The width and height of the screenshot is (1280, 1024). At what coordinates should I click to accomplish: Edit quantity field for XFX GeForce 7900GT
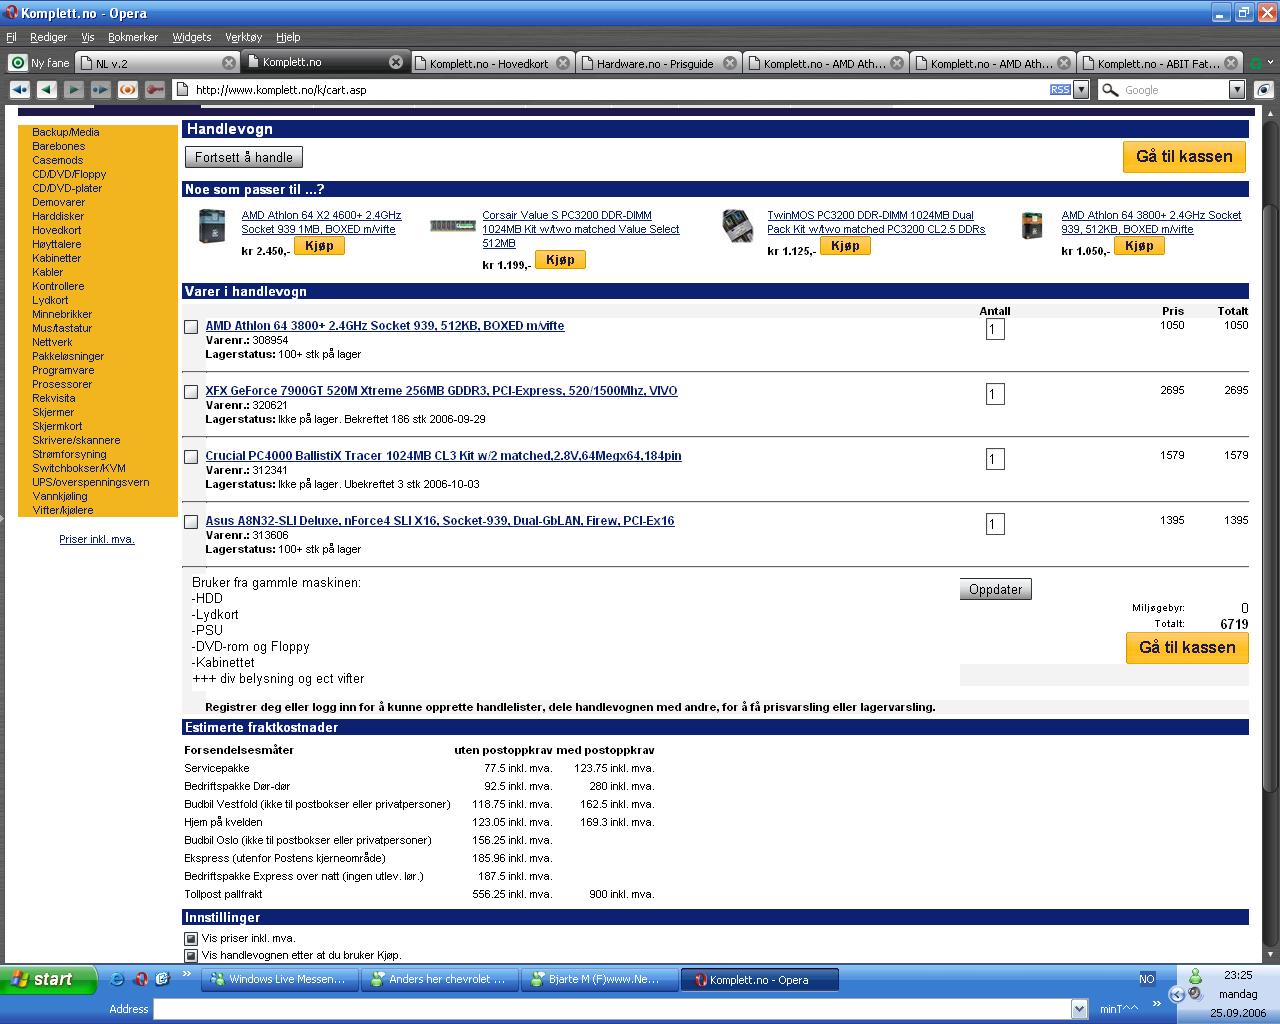995,394
